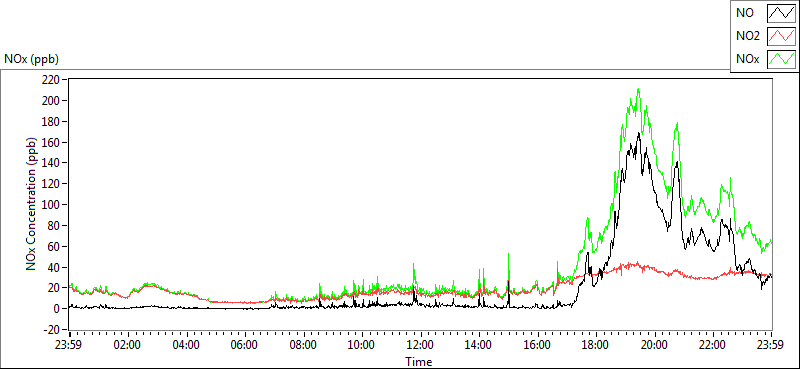This screenshot has height=369, width=800.
Task: Select the NOx legend label
Action: 748,59
